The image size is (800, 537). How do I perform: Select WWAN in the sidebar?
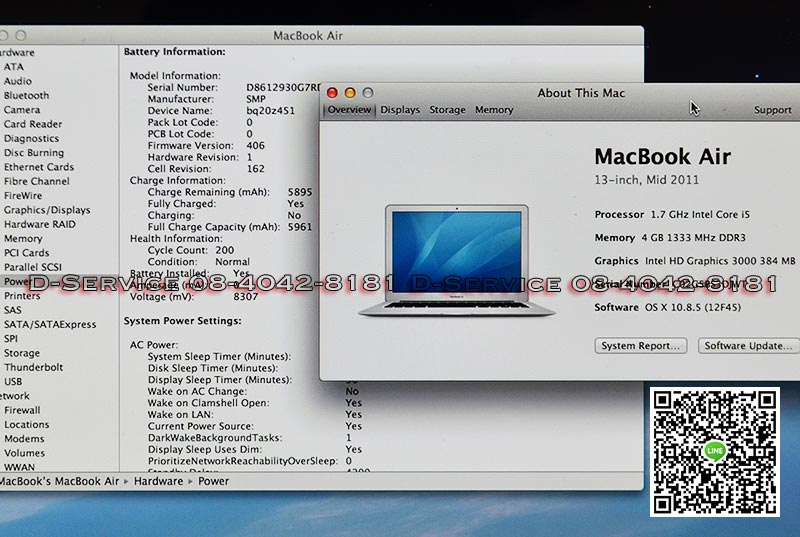pyautogui.click(x=19, y=467)
